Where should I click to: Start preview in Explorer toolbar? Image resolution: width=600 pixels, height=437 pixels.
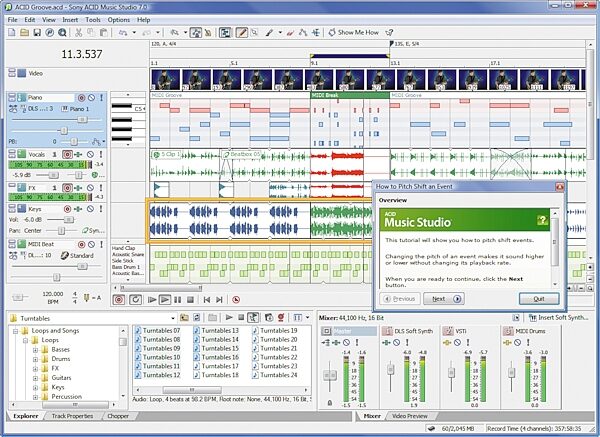(229, 318)
